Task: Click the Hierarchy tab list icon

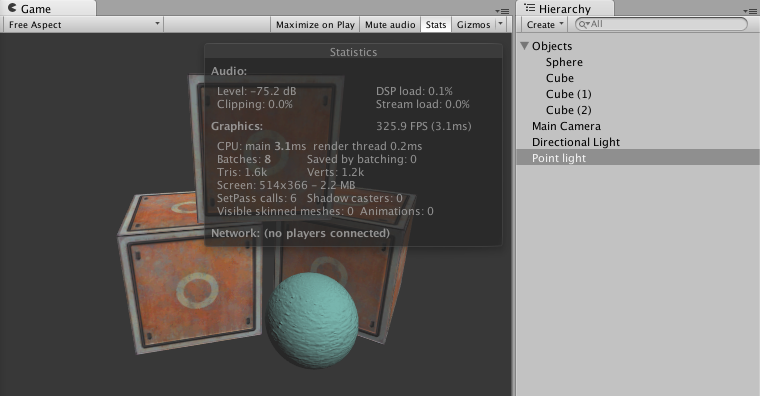Action: pos(530,8)
